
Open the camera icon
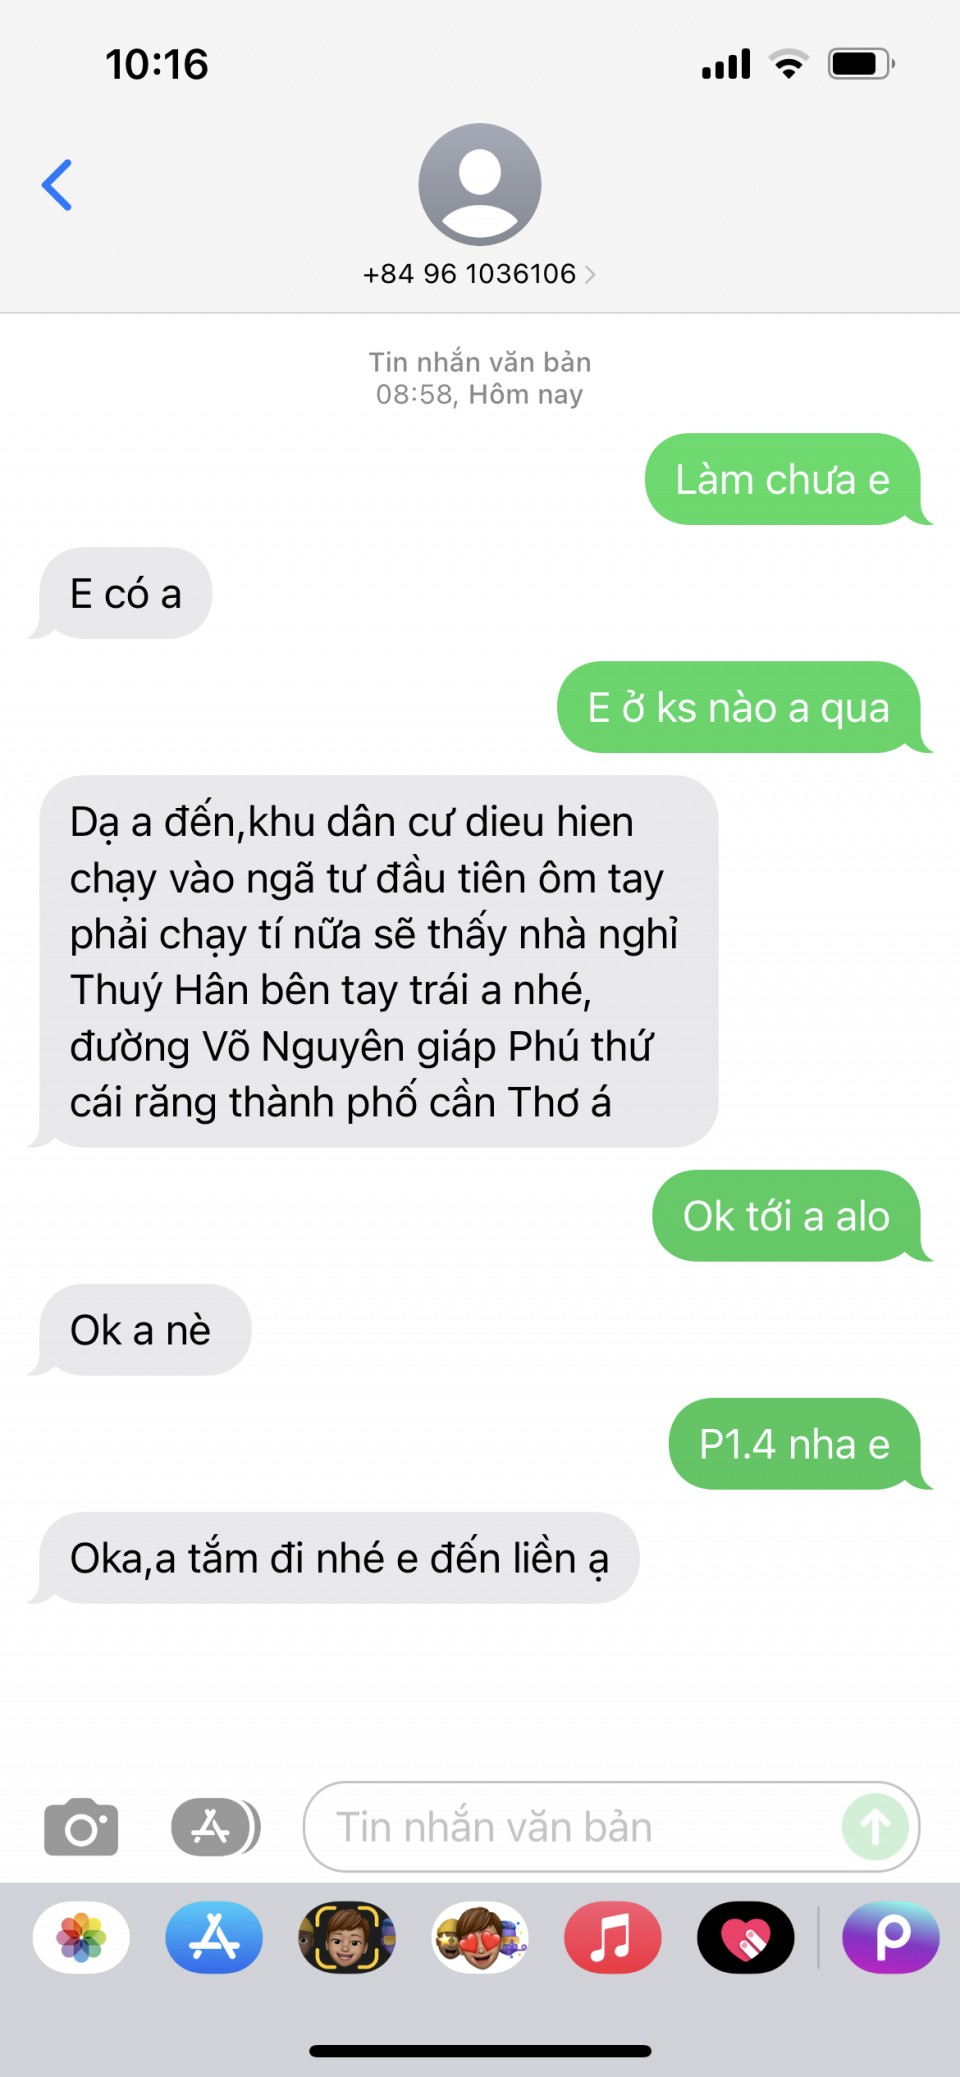(81, 1827)
